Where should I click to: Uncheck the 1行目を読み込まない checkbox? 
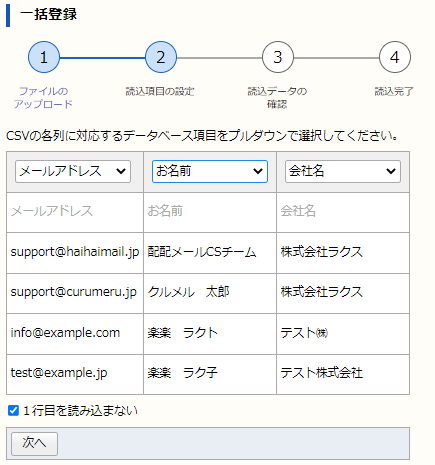point(13,410)
